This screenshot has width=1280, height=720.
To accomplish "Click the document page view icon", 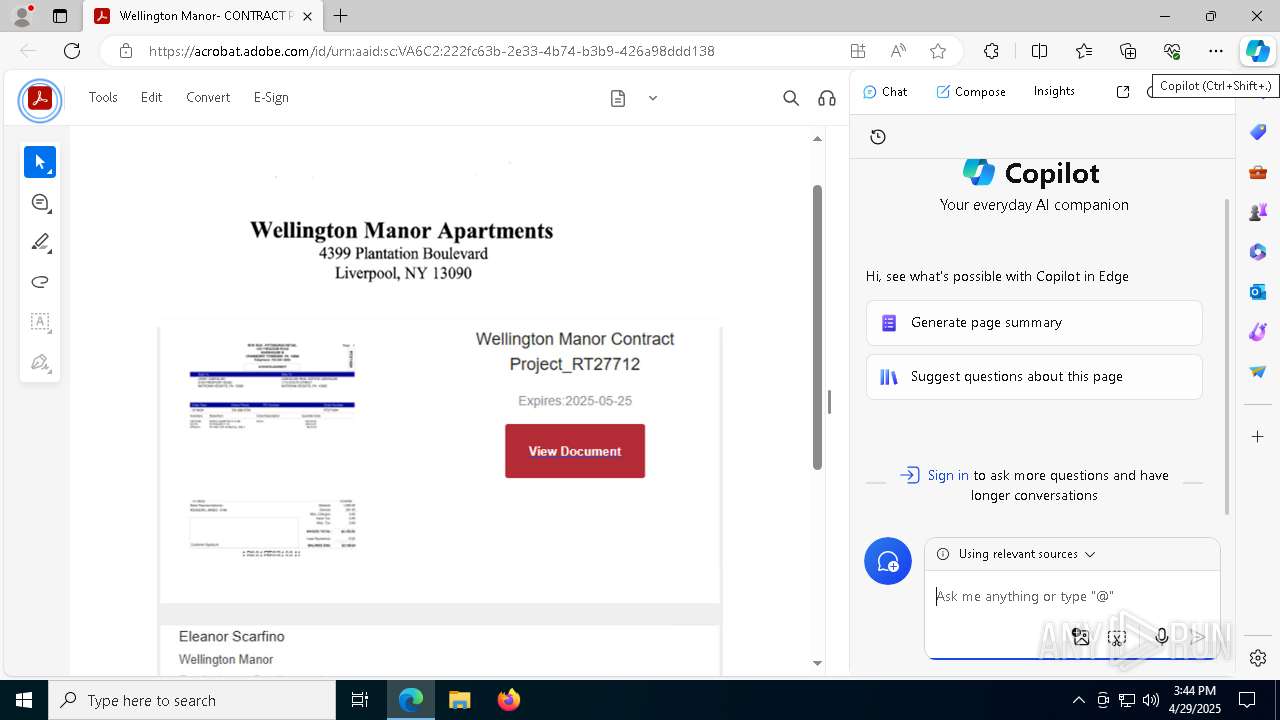I will 618,98.
